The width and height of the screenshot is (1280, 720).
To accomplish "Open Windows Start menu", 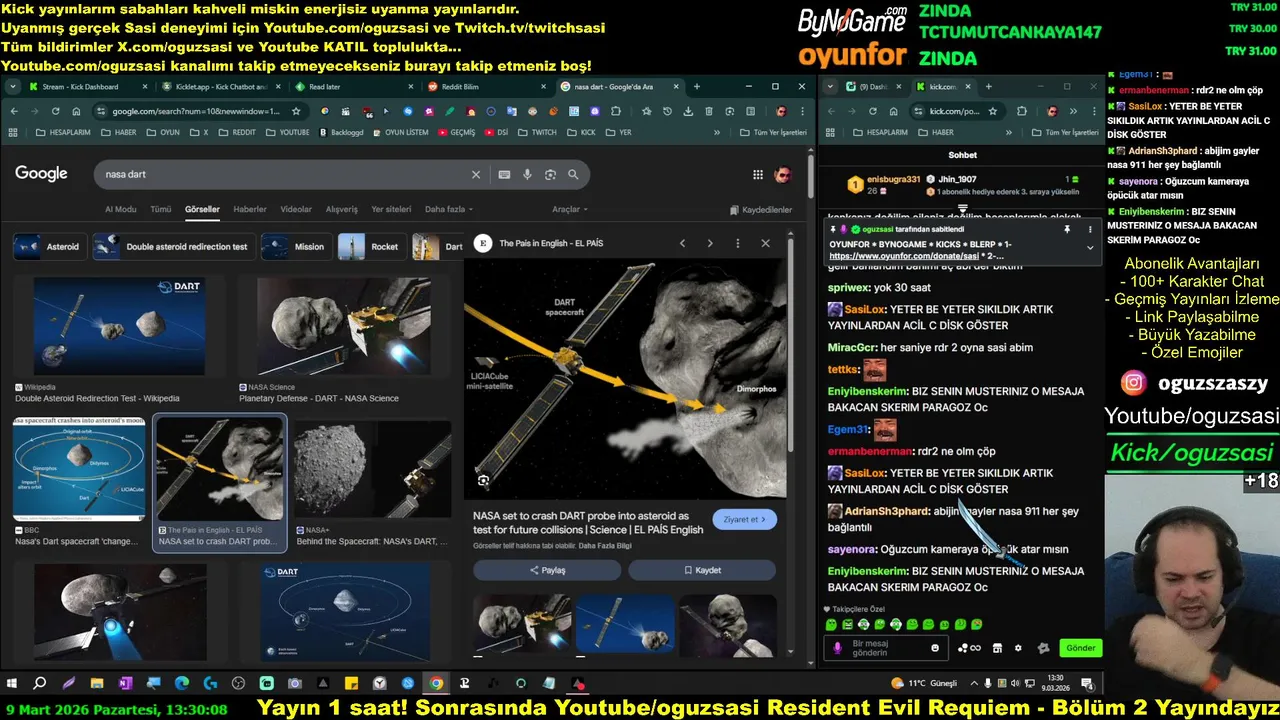I will pos(12,684).
